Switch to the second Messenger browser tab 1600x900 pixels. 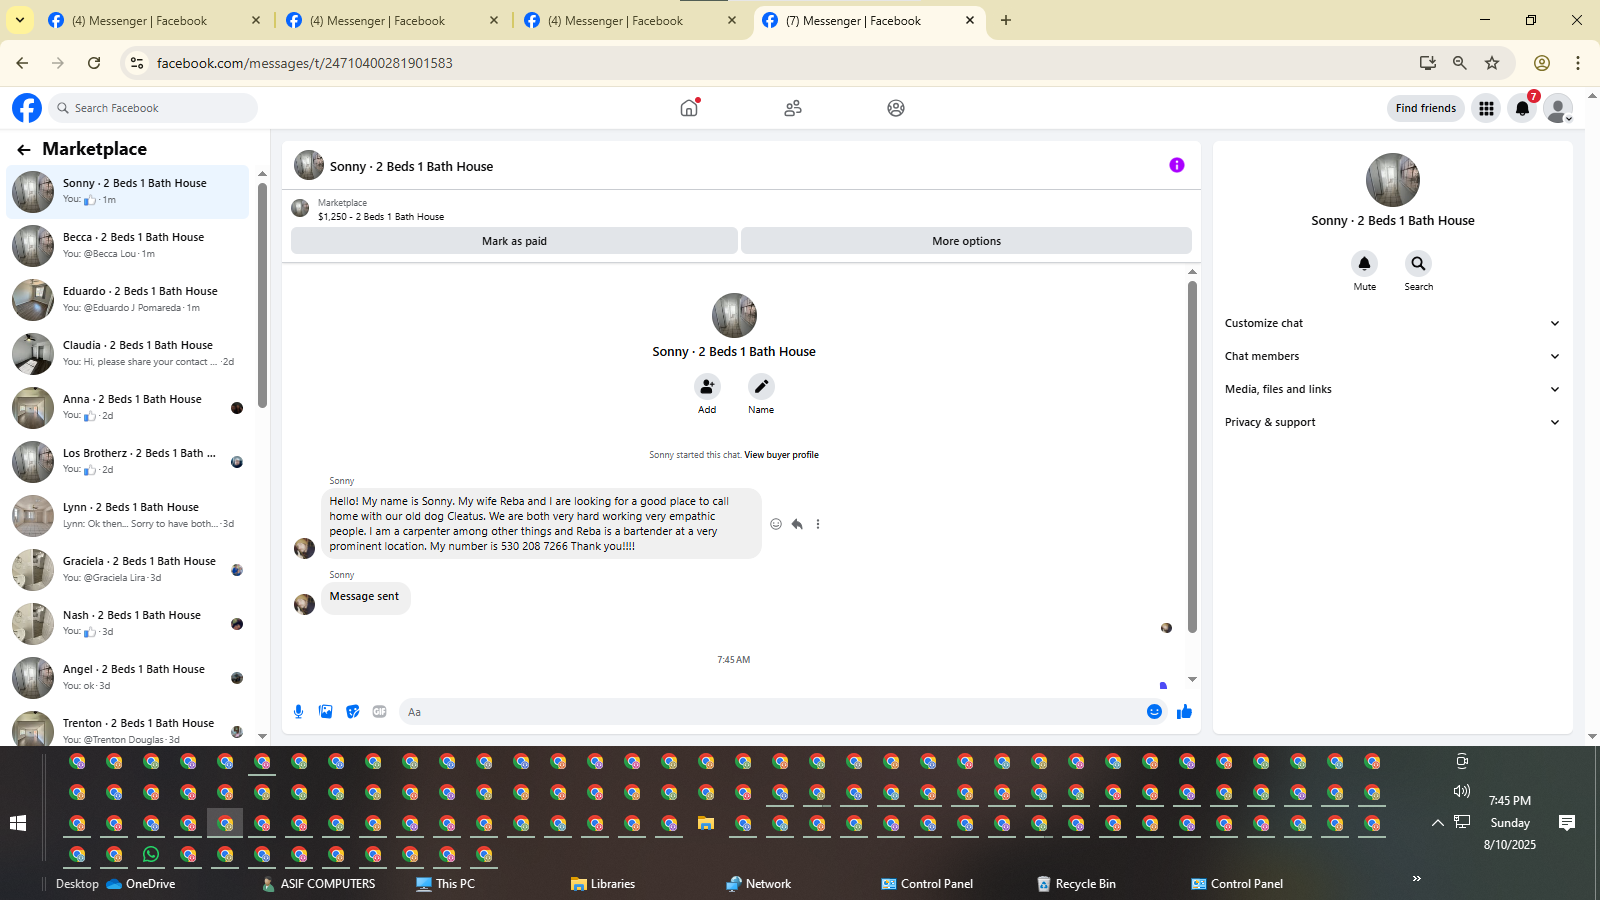pyautogui.click(x=392, y=20)
